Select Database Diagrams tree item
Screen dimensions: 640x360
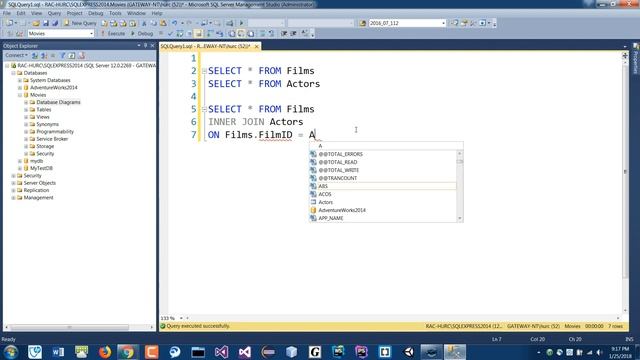[x=58, y=102]
